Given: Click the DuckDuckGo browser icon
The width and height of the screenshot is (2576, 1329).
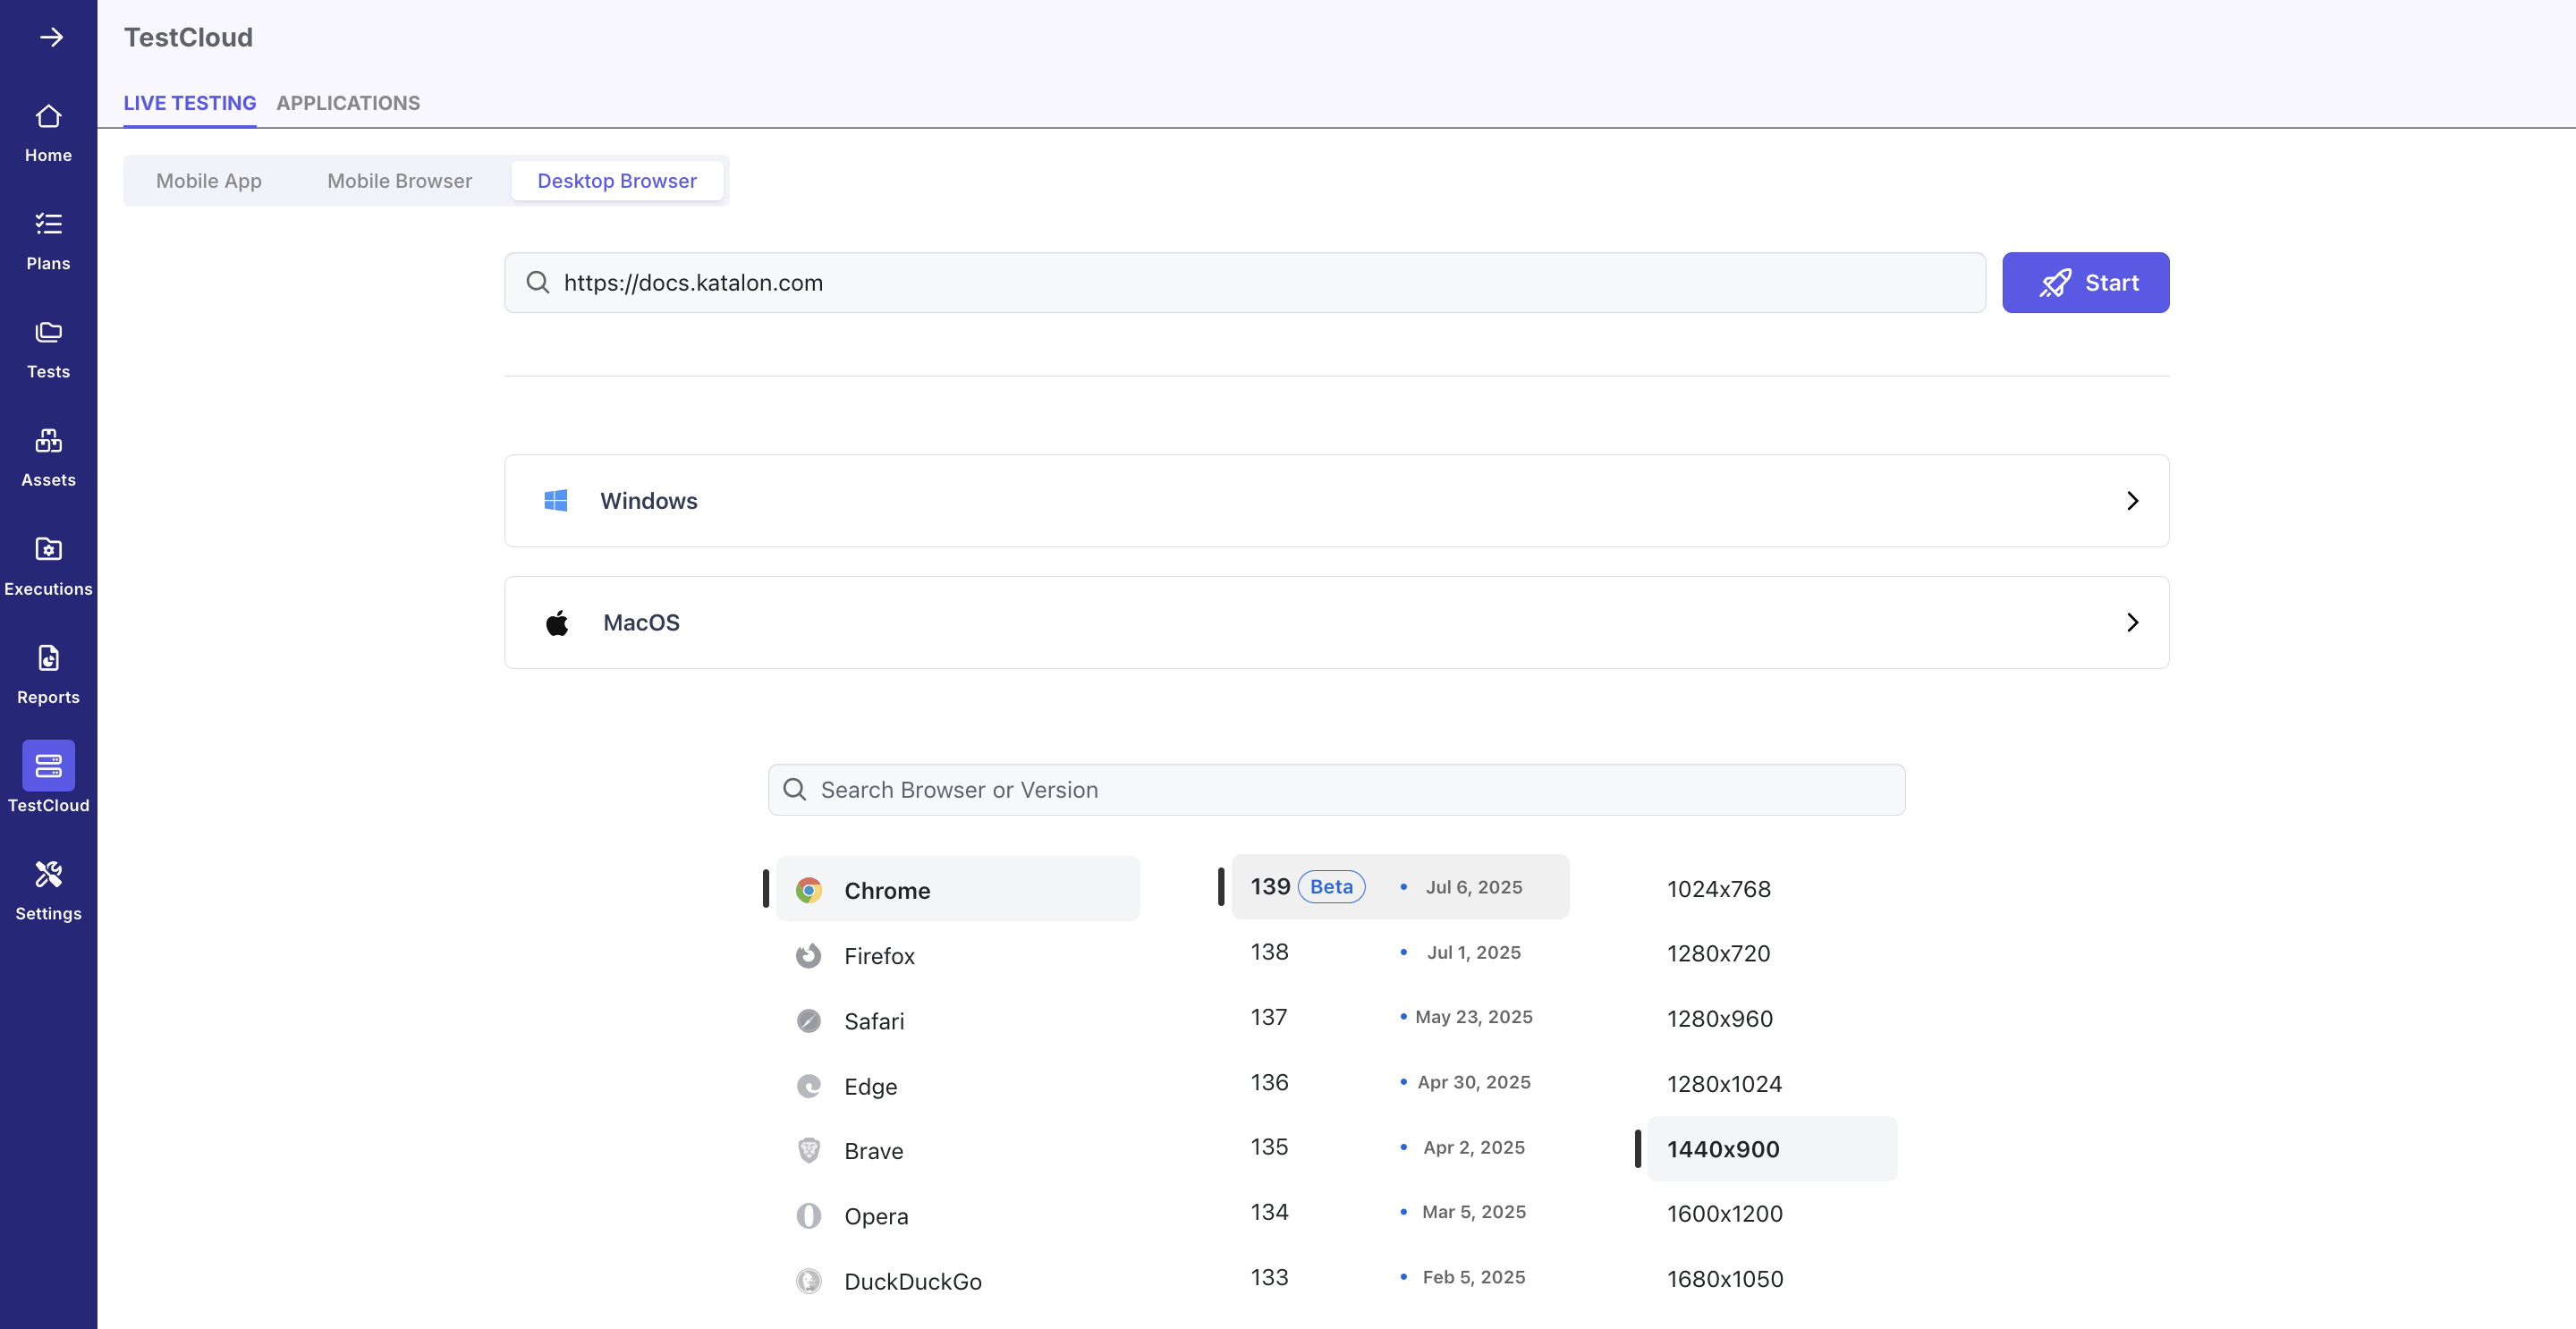Looking at the screenshot, I should (809, 1280).
